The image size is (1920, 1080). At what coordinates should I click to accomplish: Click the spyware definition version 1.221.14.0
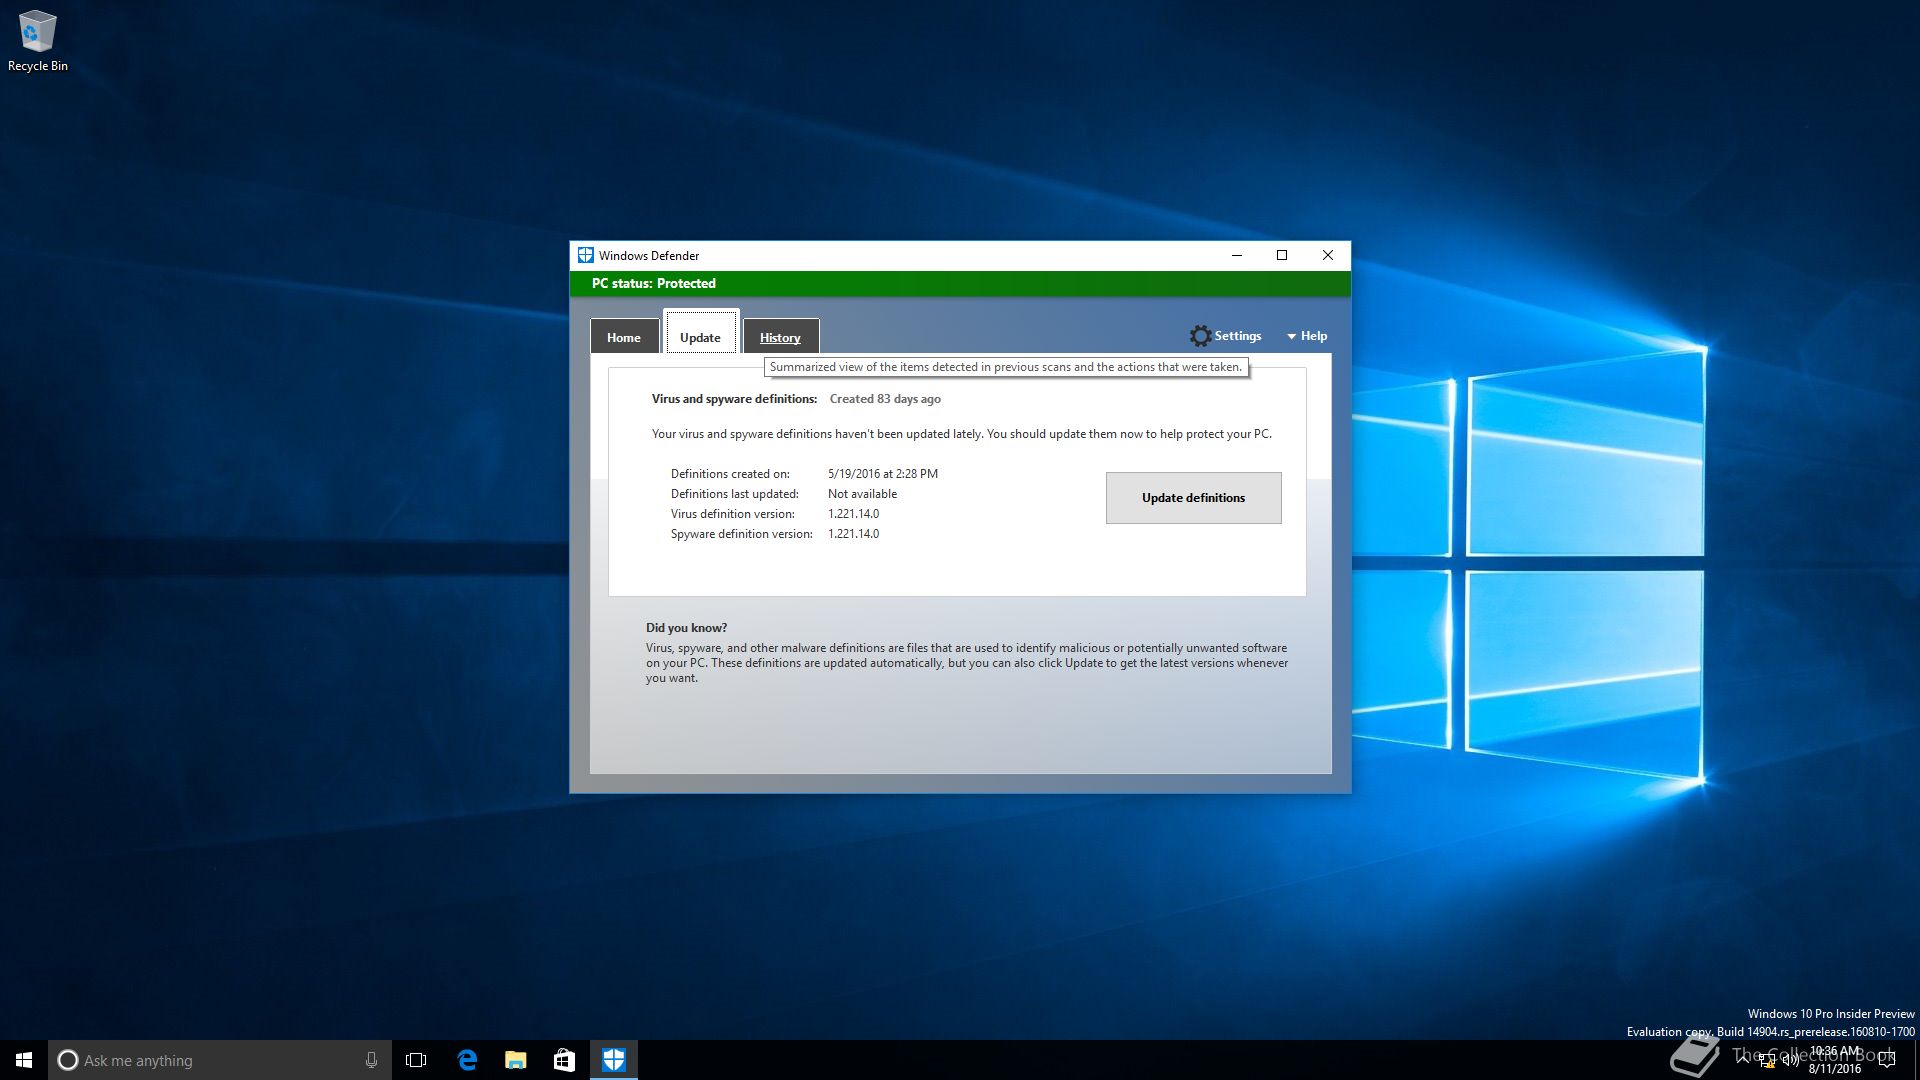tap(853, 534)
